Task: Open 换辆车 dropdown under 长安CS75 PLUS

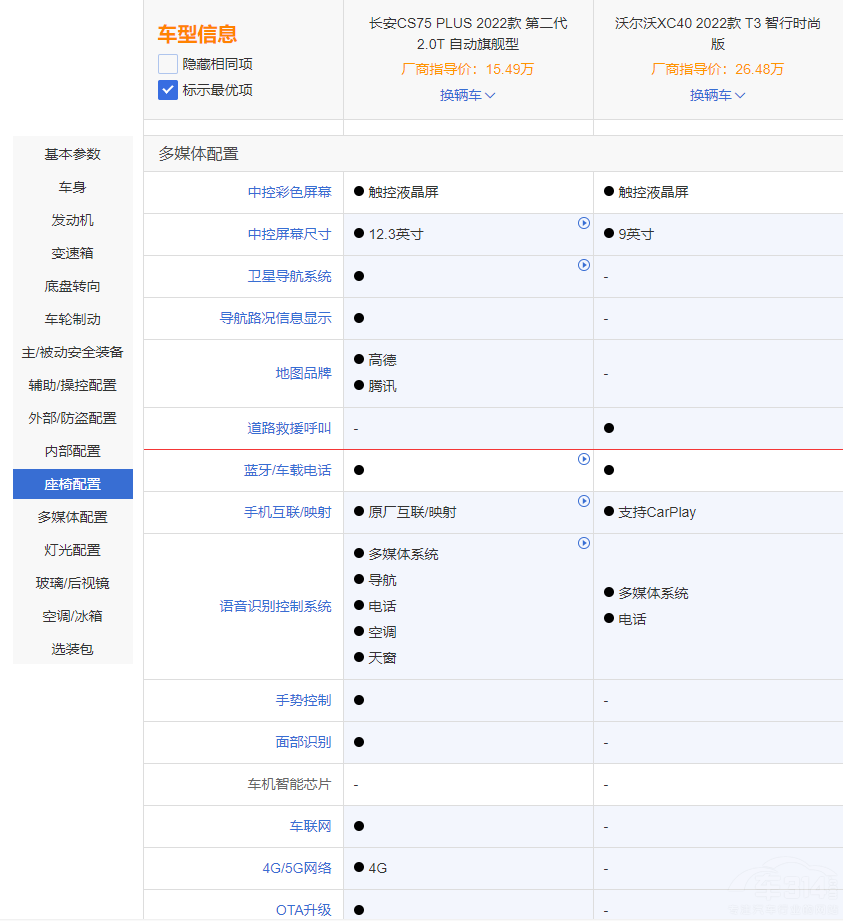Action: point(467,96)
